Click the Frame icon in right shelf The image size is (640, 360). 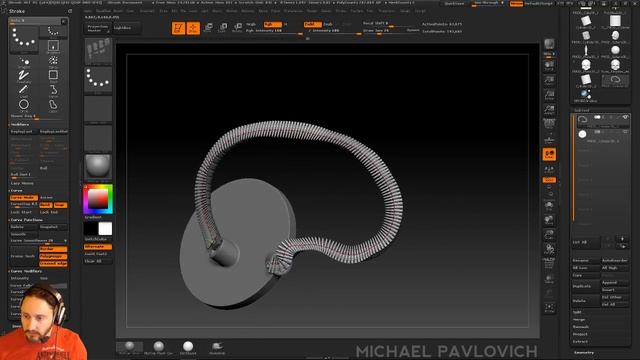pyautogui.click(x=549, y=206)
